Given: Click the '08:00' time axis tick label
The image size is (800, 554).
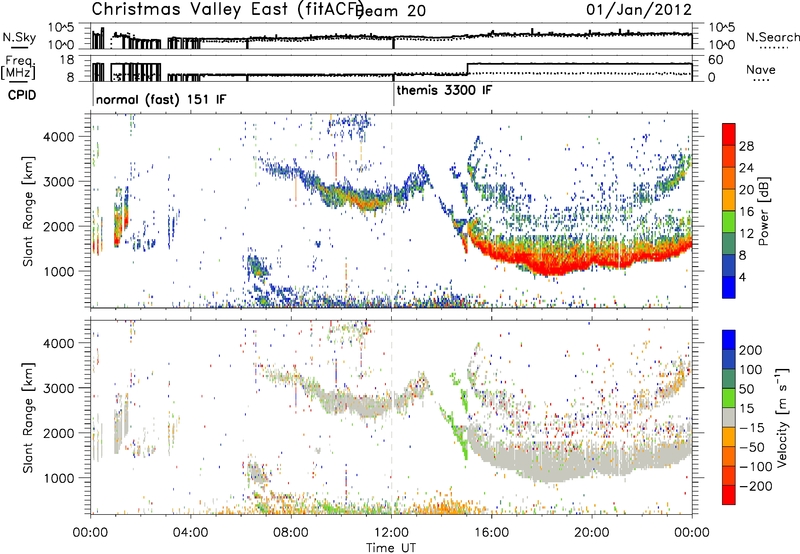Looking at the screenshot, I should (x=291, y=533).
